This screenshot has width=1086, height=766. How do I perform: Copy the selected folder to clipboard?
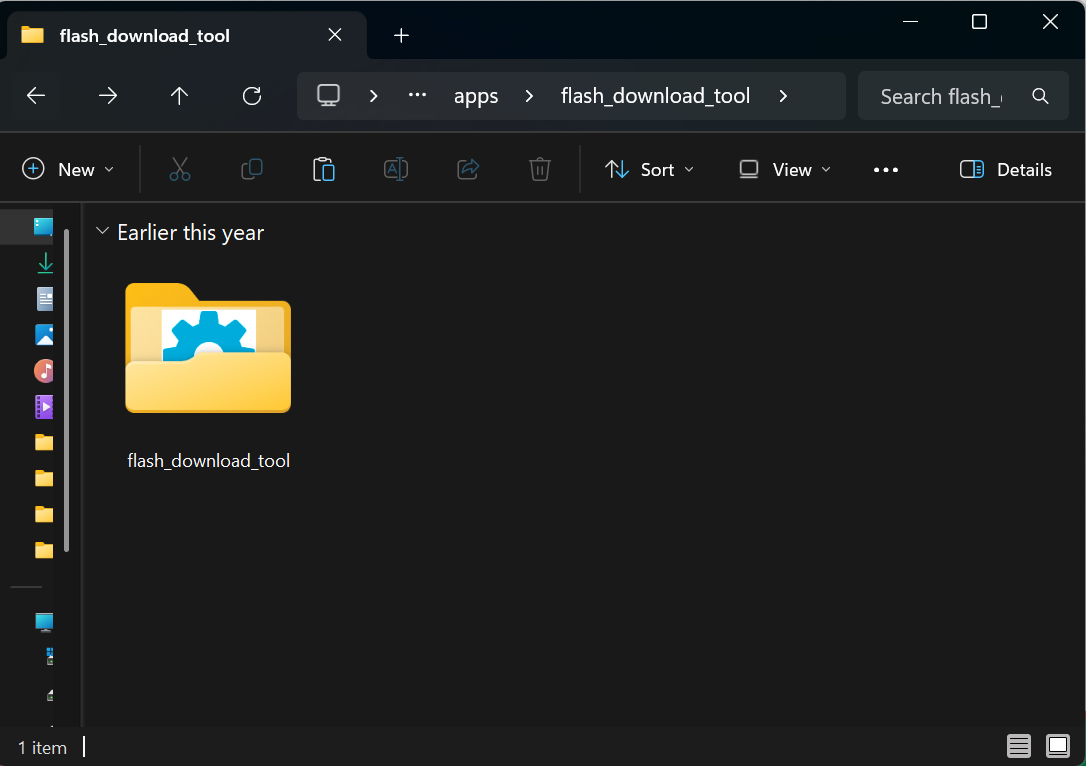[251, 169]
